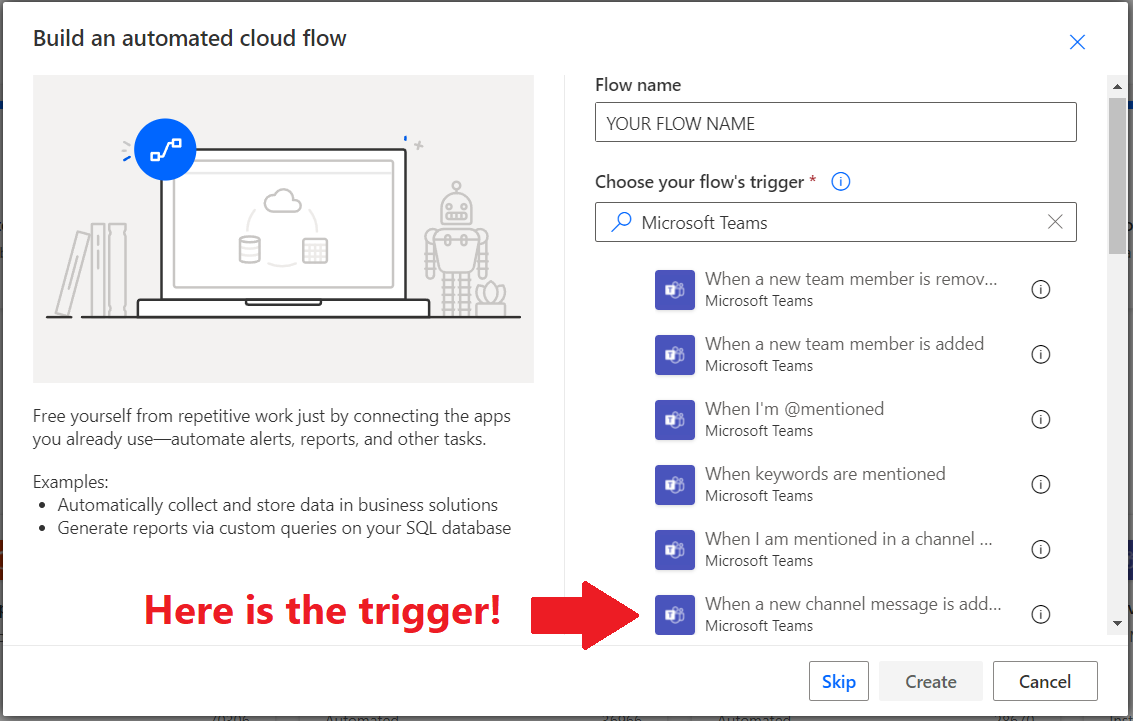Open info for 'When keywords are mentioned' trigger
The image size is (1133, 721).
click(1041, 485)
